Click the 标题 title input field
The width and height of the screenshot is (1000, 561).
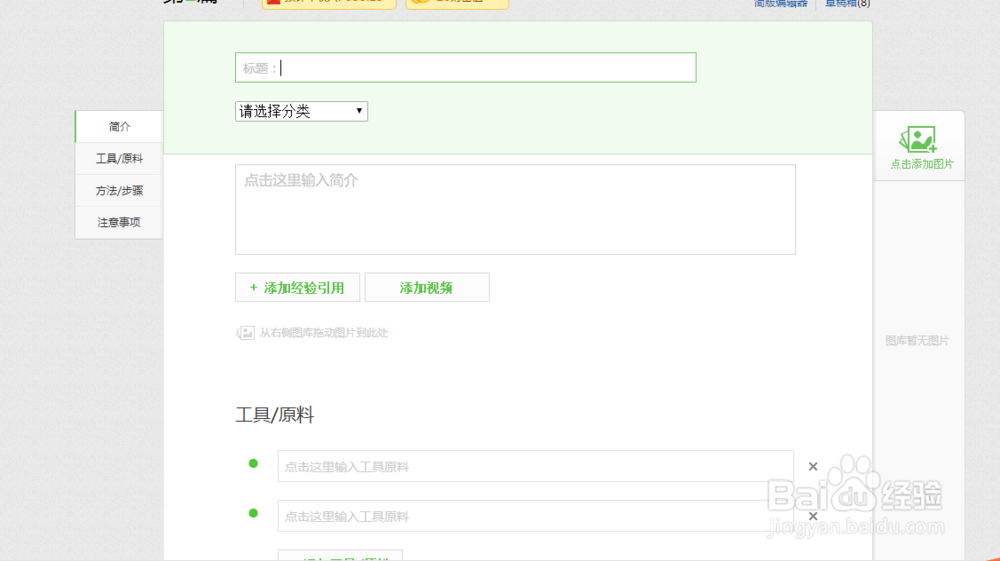(x=466, y=68)
